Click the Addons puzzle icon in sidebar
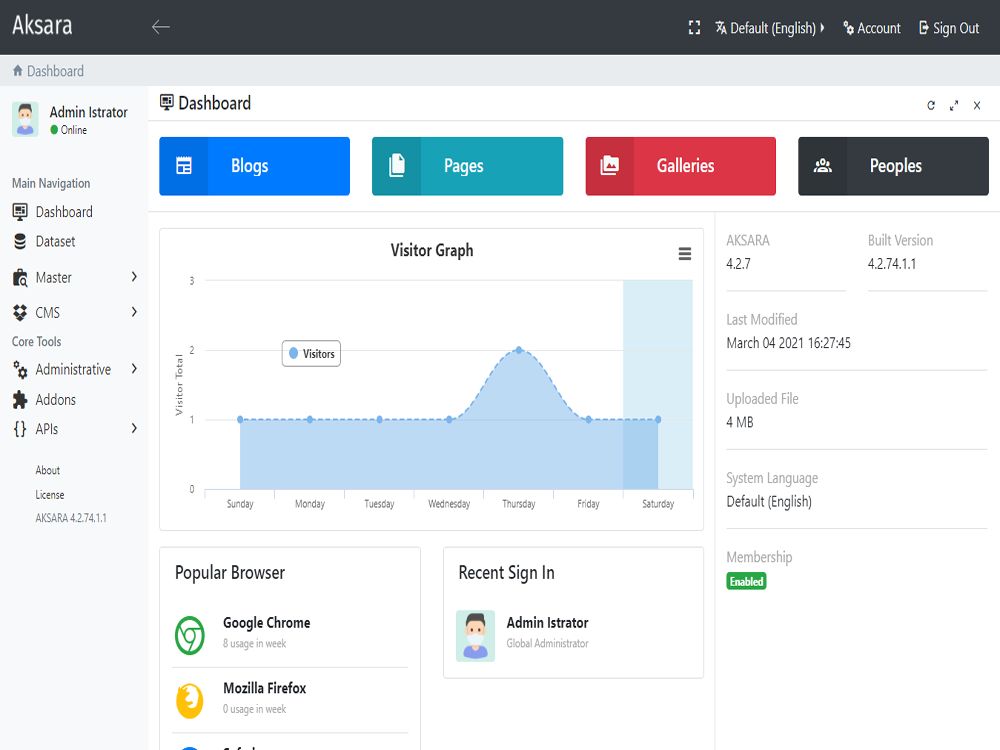 pos(20,400)
